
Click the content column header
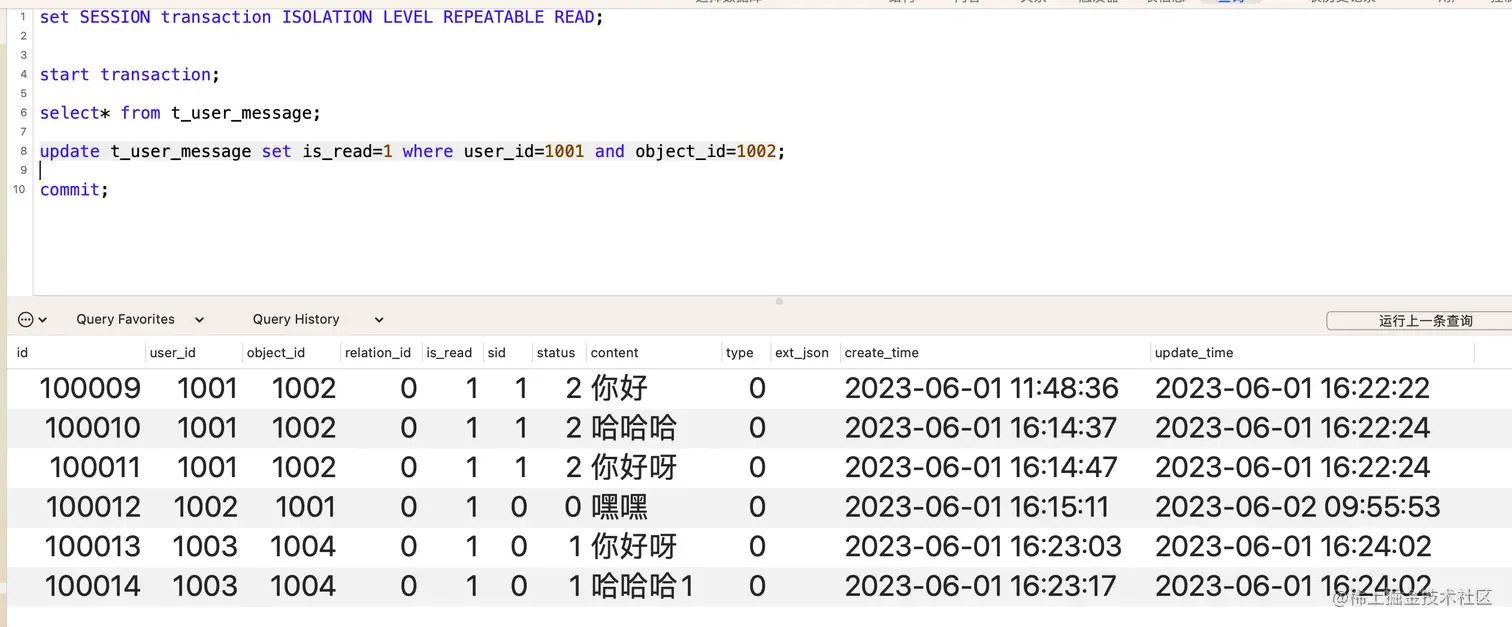click(x=614, y=352)
